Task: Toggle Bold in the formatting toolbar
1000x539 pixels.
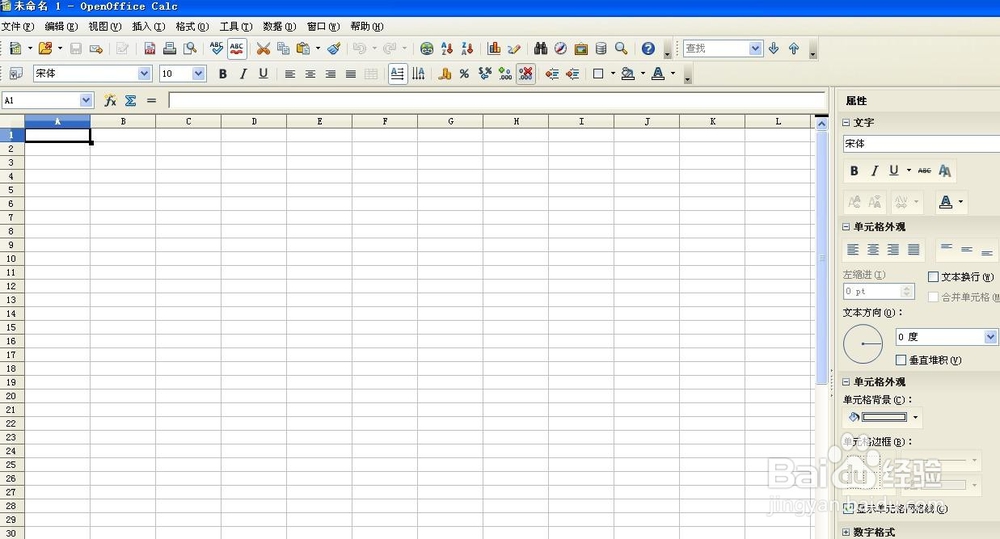Action: [x=223, y=74]
